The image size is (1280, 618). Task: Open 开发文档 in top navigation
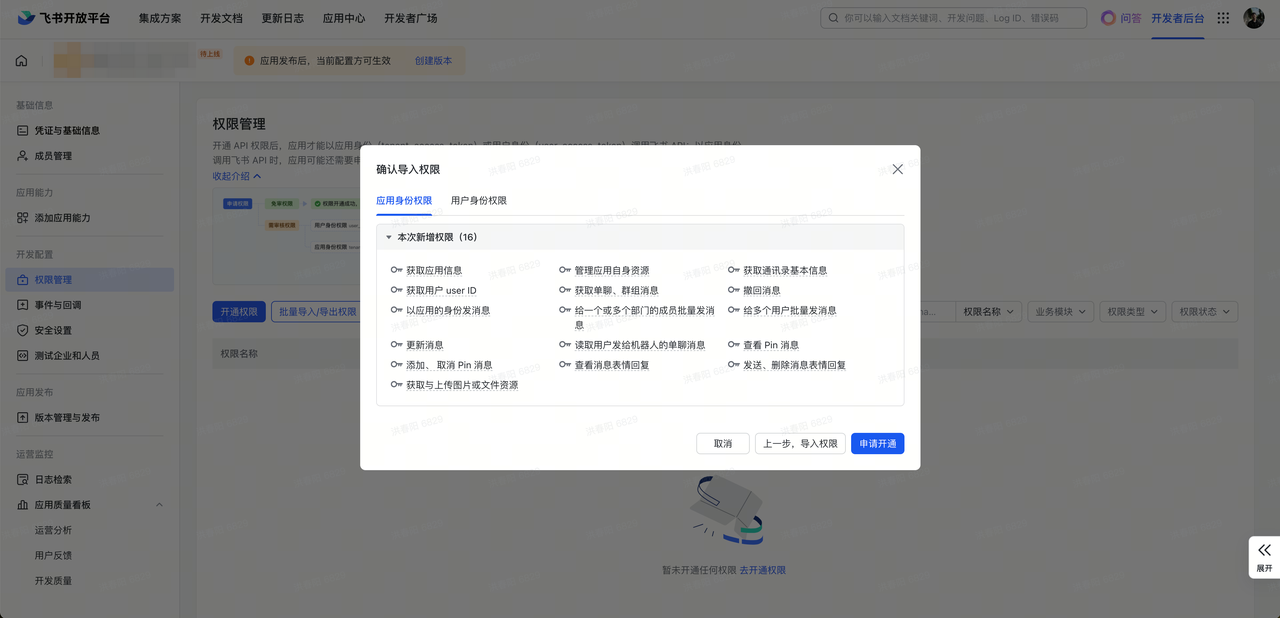pos(221,18)
